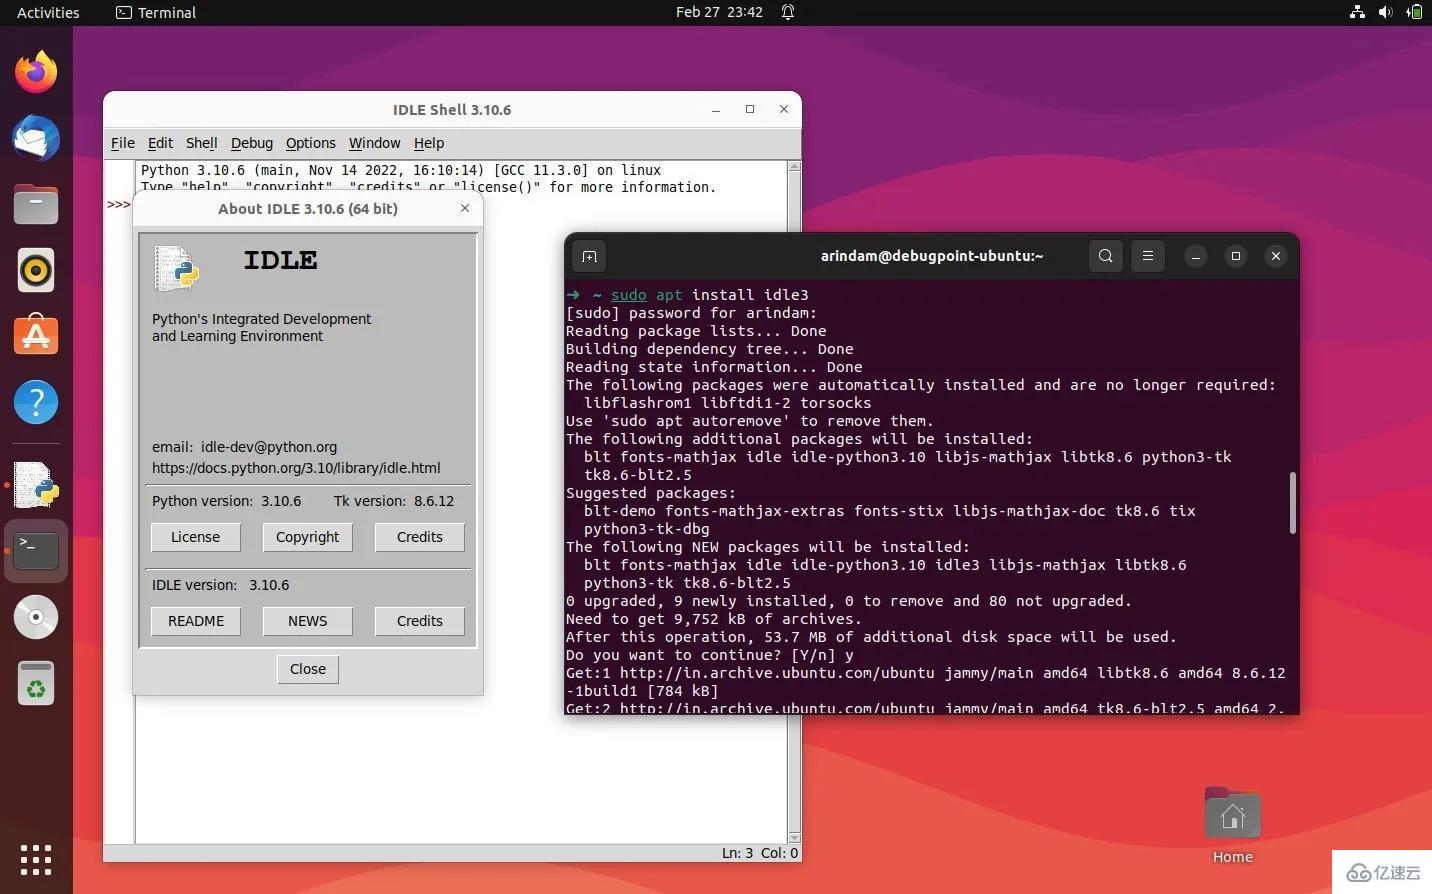The image size is (1432, 894).
Task: Open the calendar by clicking the clock
Action: point(720,13)
